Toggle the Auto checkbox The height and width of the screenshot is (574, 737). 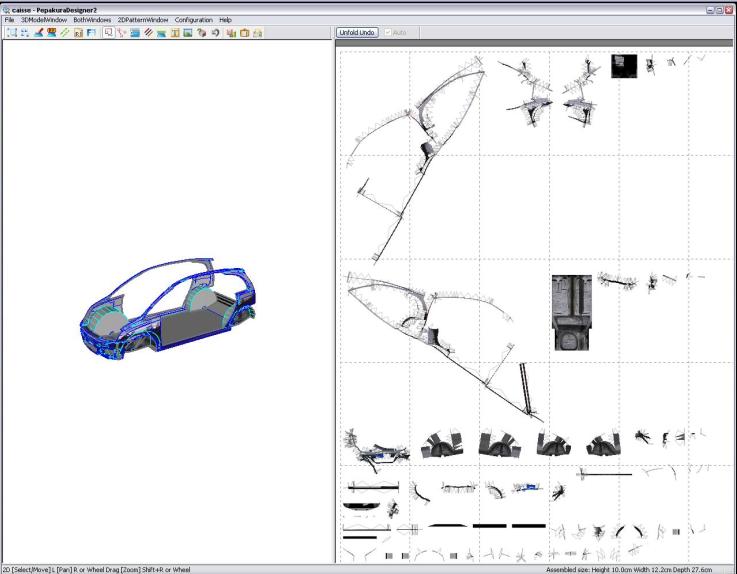pyautogui.click(x=388, y=32)
